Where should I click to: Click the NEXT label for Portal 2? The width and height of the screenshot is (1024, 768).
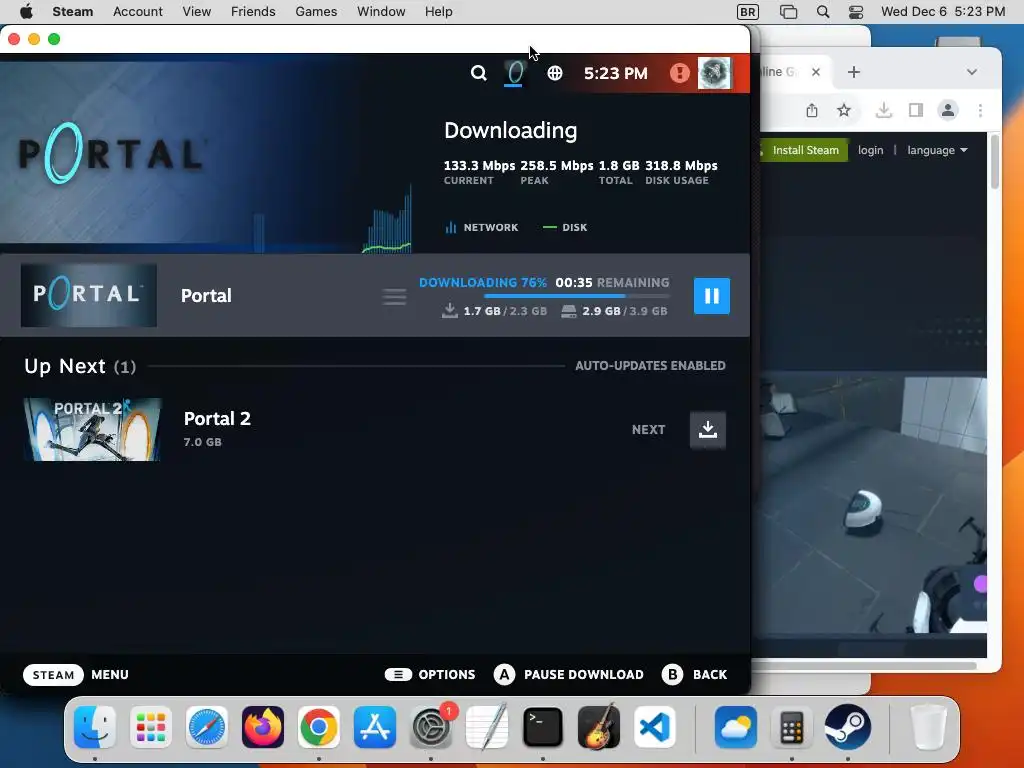pyautogui.click(x=648, y=430)
